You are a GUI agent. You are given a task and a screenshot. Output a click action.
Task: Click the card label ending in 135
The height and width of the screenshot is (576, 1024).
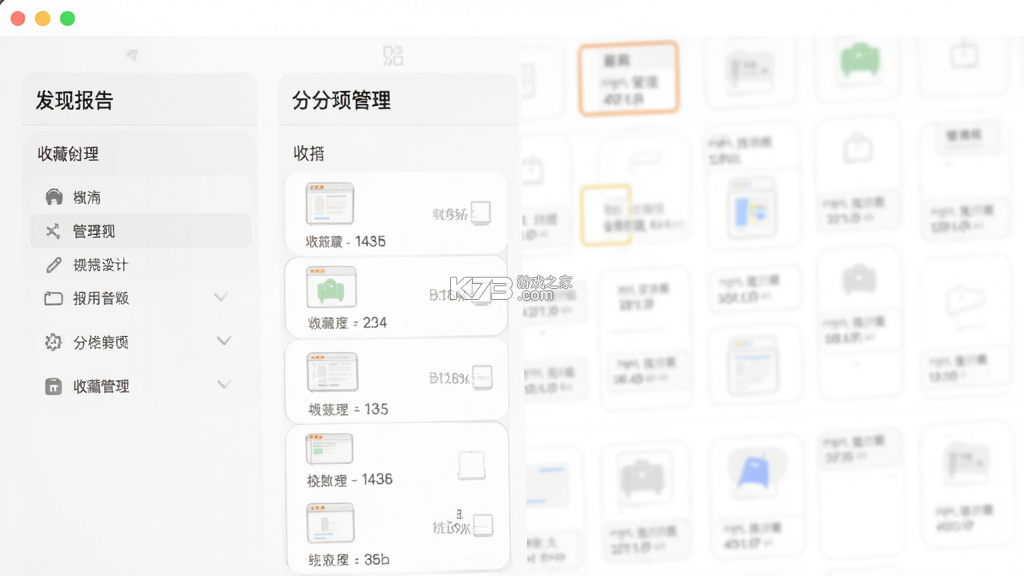348,409
